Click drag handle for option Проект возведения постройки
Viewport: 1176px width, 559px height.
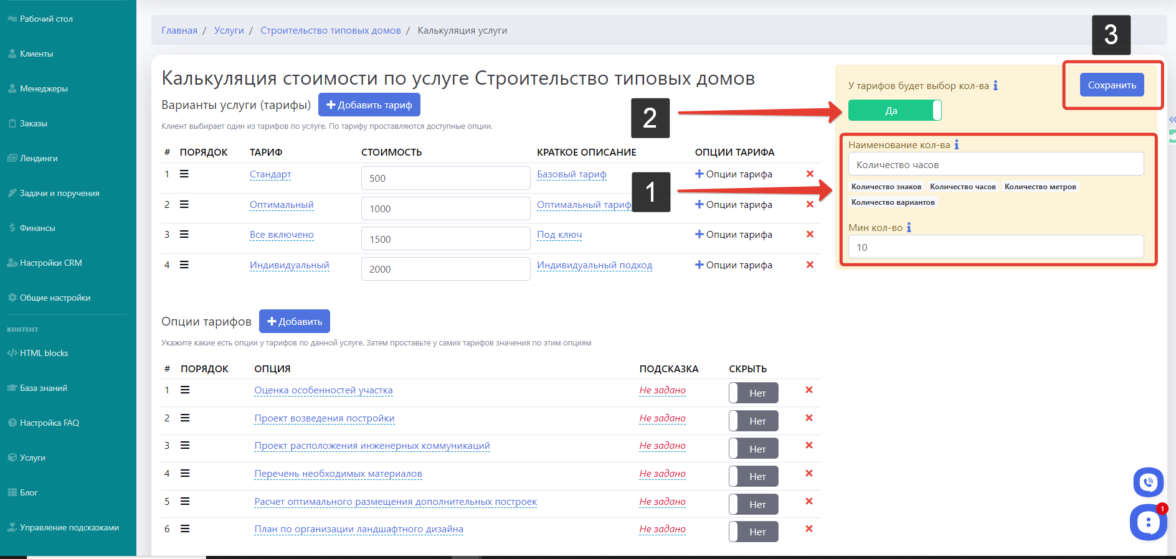184,418
